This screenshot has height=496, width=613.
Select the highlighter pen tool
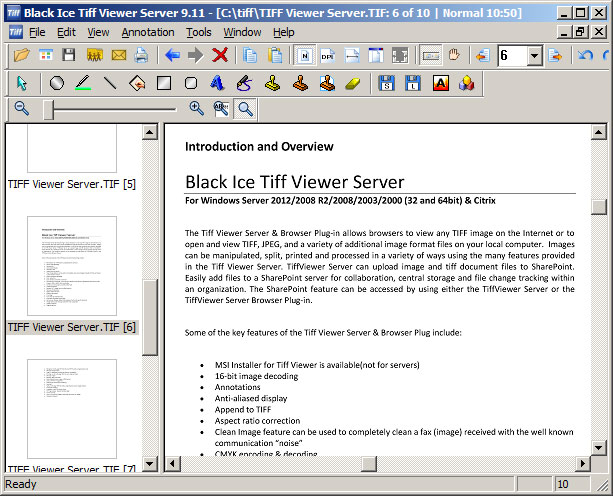[83, 83]
